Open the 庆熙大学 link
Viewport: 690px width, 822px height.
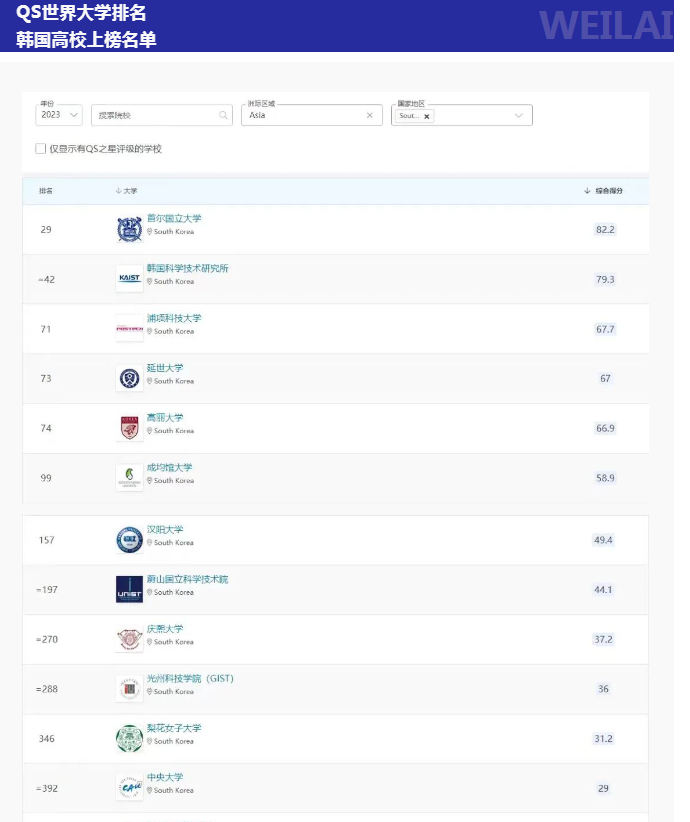point(165,629)
